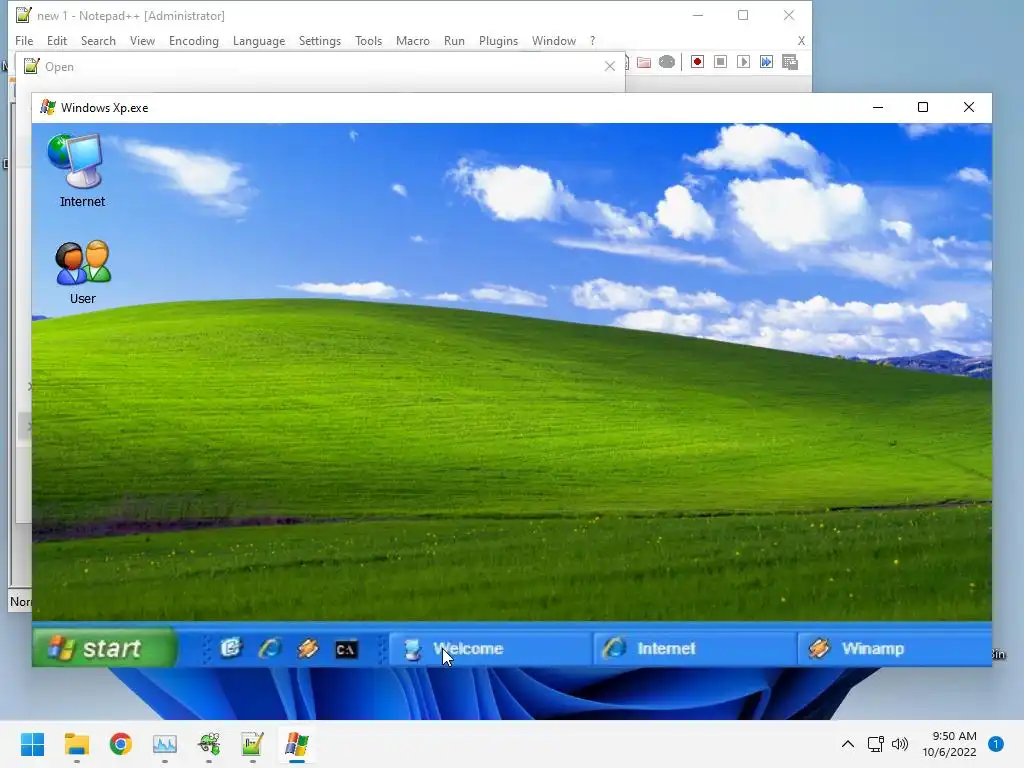Screen dimensions: 1024x768
Task: Switch to Windows Xp.exe taskbar icon
Action: pyautogui.click(x=297, y=744)
